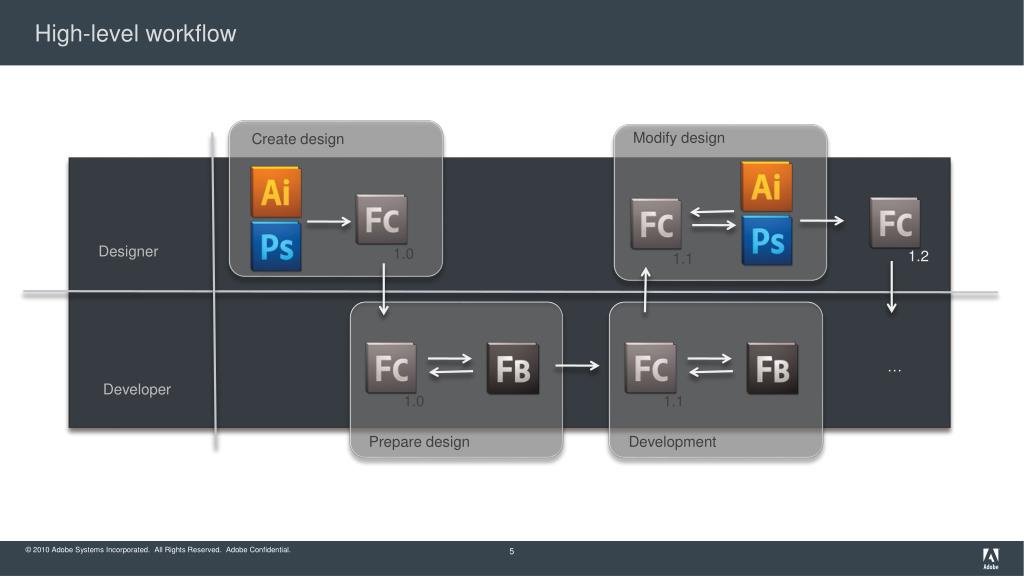Click the Adobe logo in the footer
The image size is (1024, 576).
(991, 558)
